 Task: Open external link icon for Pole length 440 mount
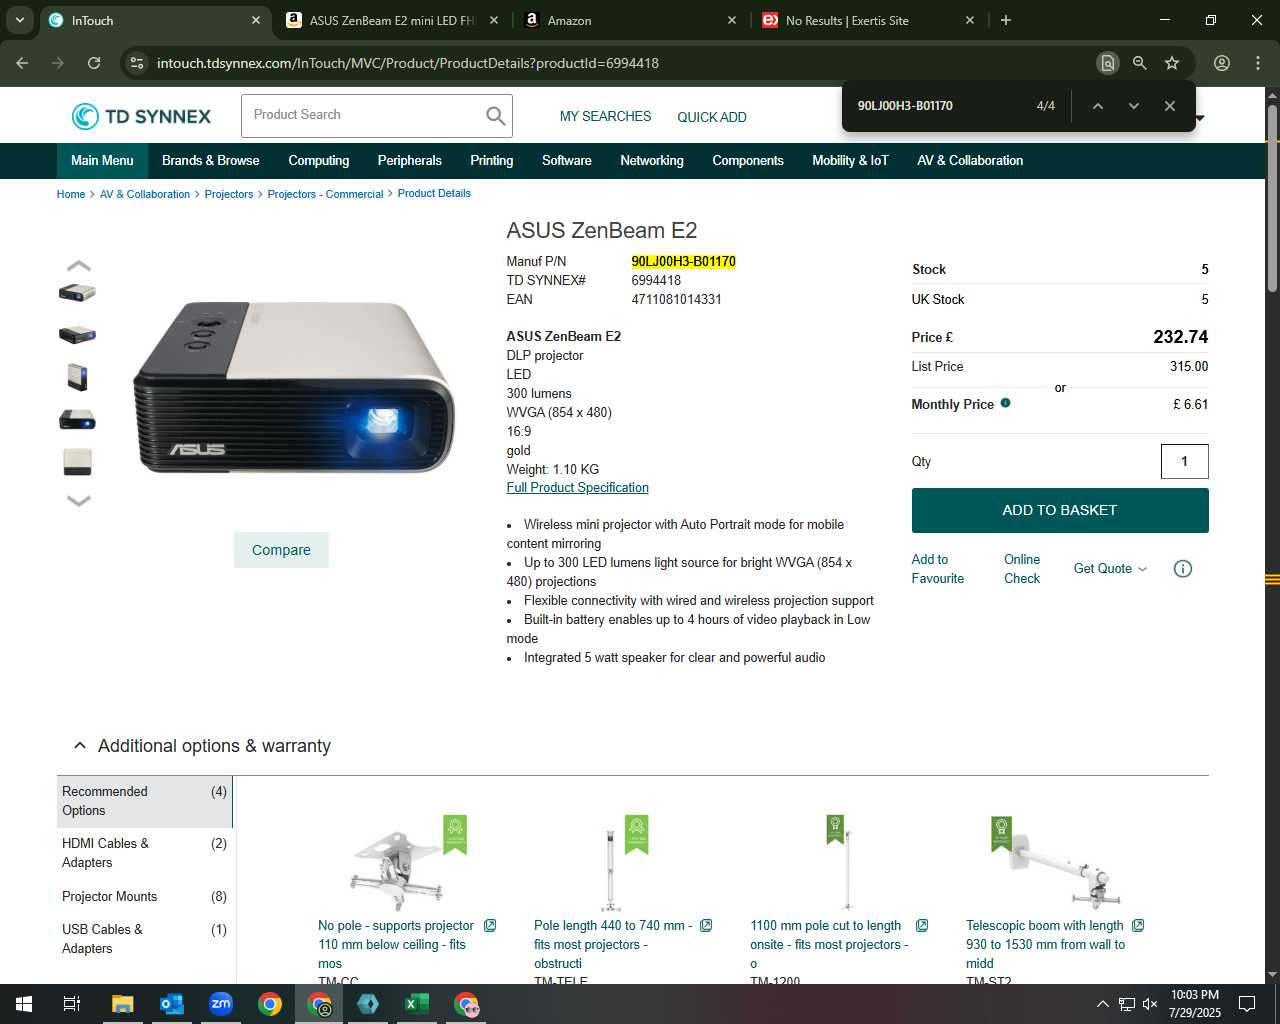[706, 926]
